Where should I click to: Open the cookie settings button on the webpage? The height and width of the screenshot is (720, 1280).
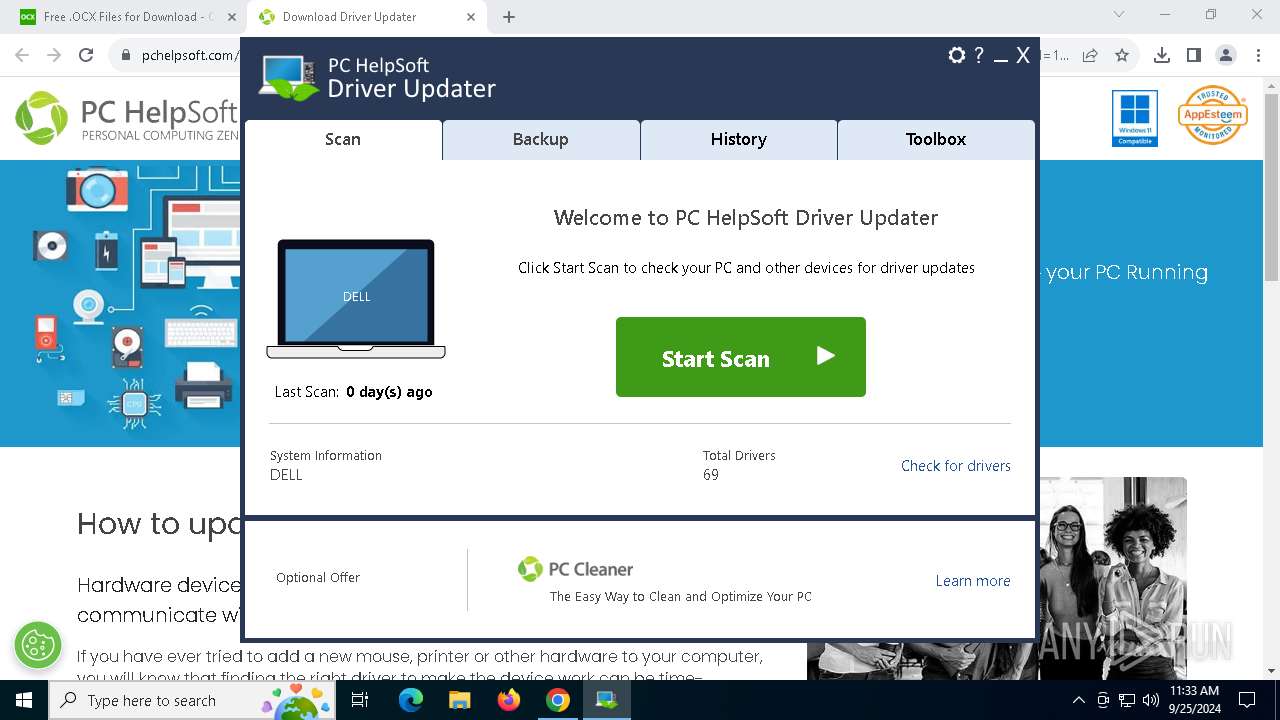pyautogui.click(x=38, y=645)
